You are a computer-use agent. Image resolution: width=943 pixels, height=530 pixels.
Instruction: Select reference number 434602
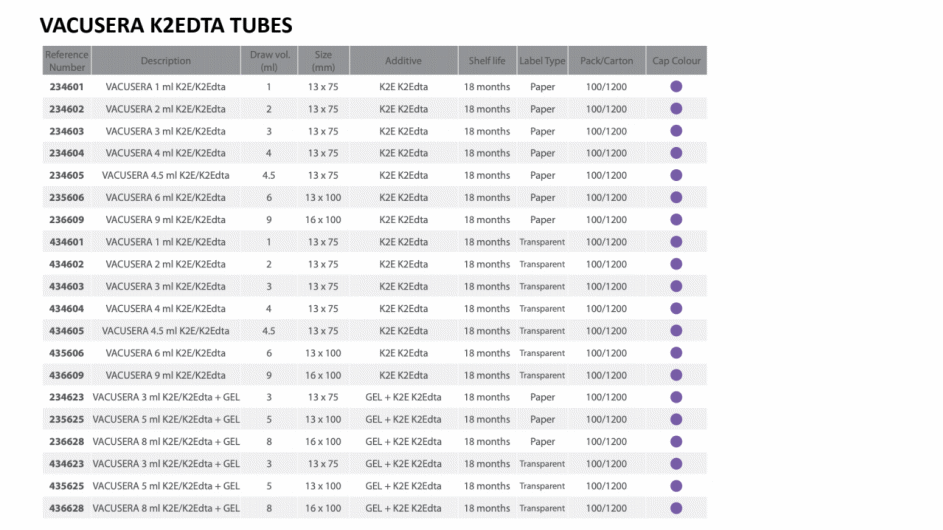(x=67, y=264)
